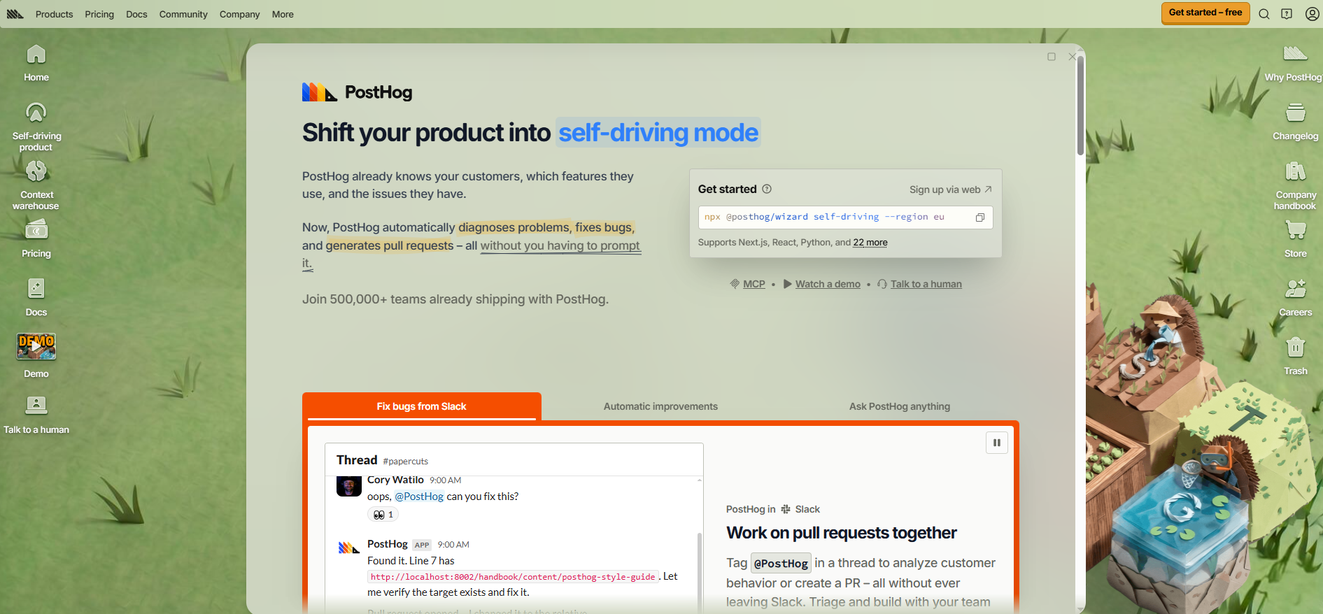Click the eyes emoji reaction
Image resolution: width=1323 pixels, height=614 pixels.
pos(384,515)
